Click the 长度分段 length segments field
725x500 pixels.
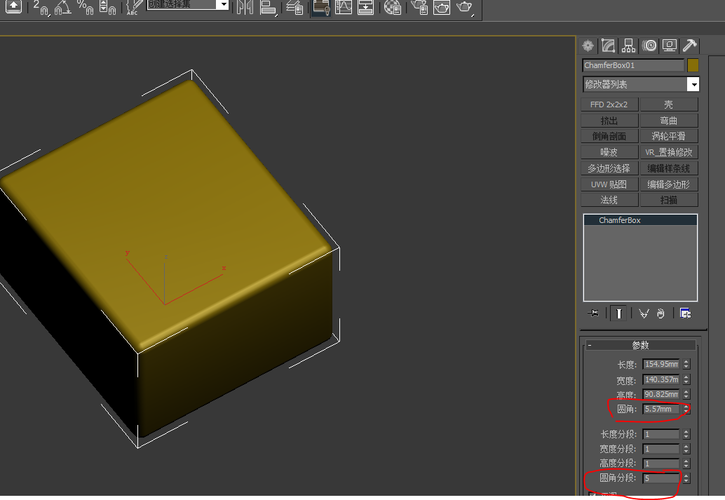pyautogui.click(x=661, y=434)
